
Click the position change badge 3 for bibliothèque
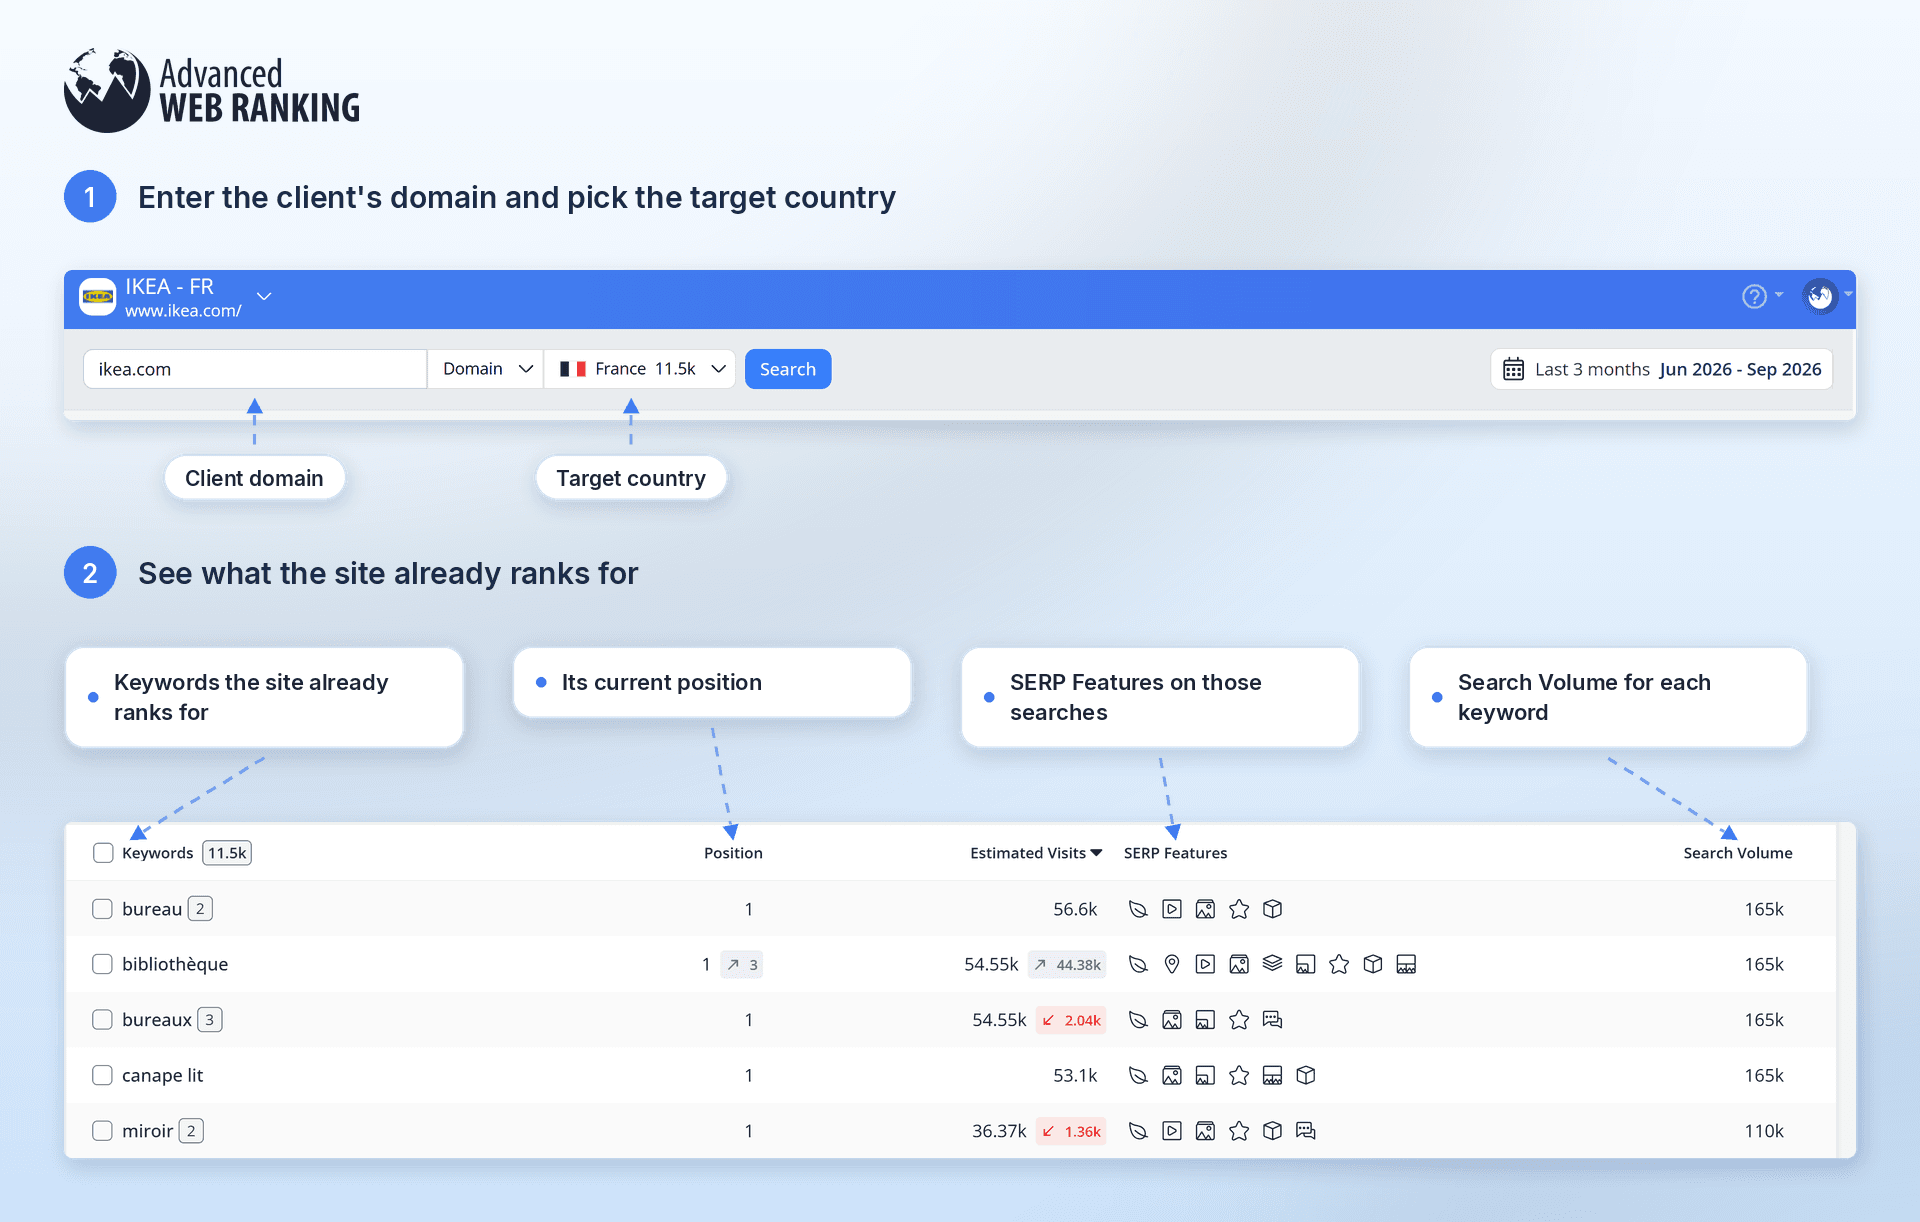[742, 965]
